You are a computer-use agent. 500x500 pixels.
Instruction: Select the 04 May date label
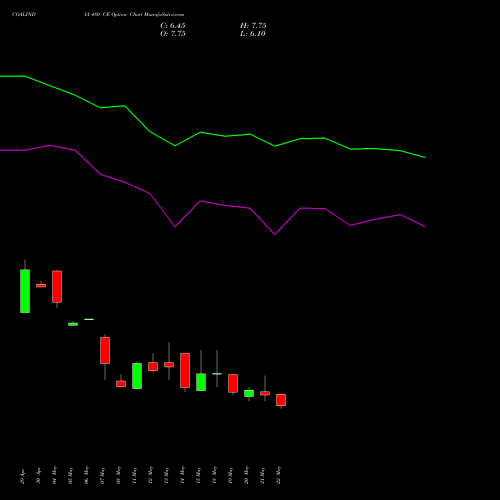[55, 475]
